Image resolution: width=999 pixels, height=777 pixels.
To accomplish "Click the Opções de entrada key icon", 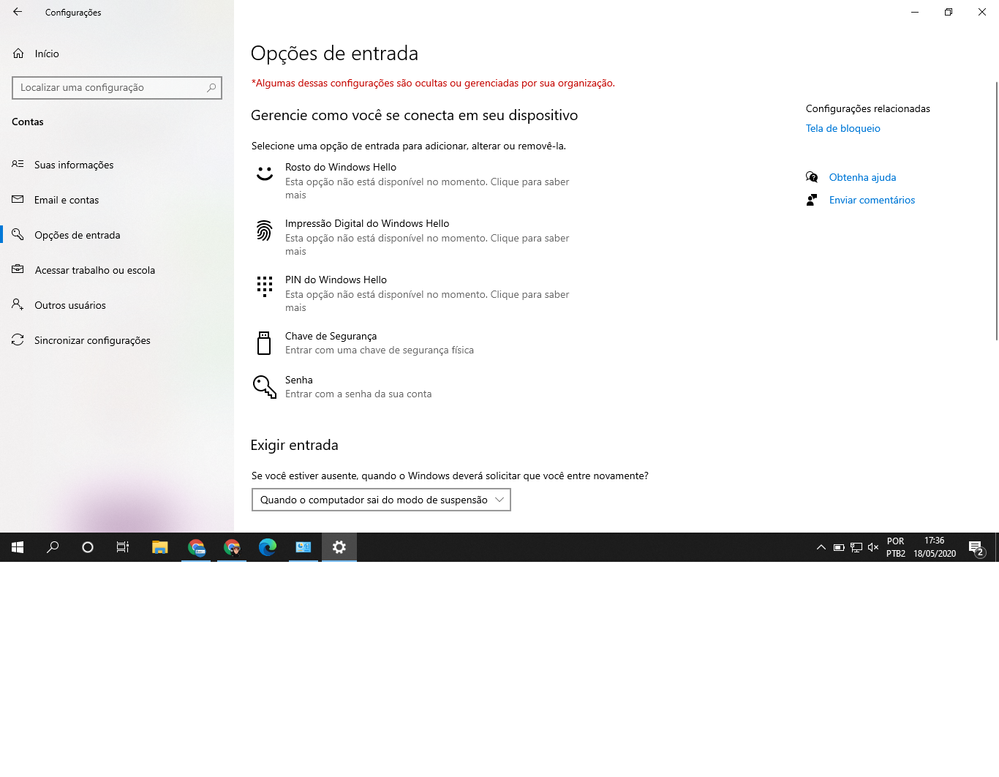I will click(18, 234).
